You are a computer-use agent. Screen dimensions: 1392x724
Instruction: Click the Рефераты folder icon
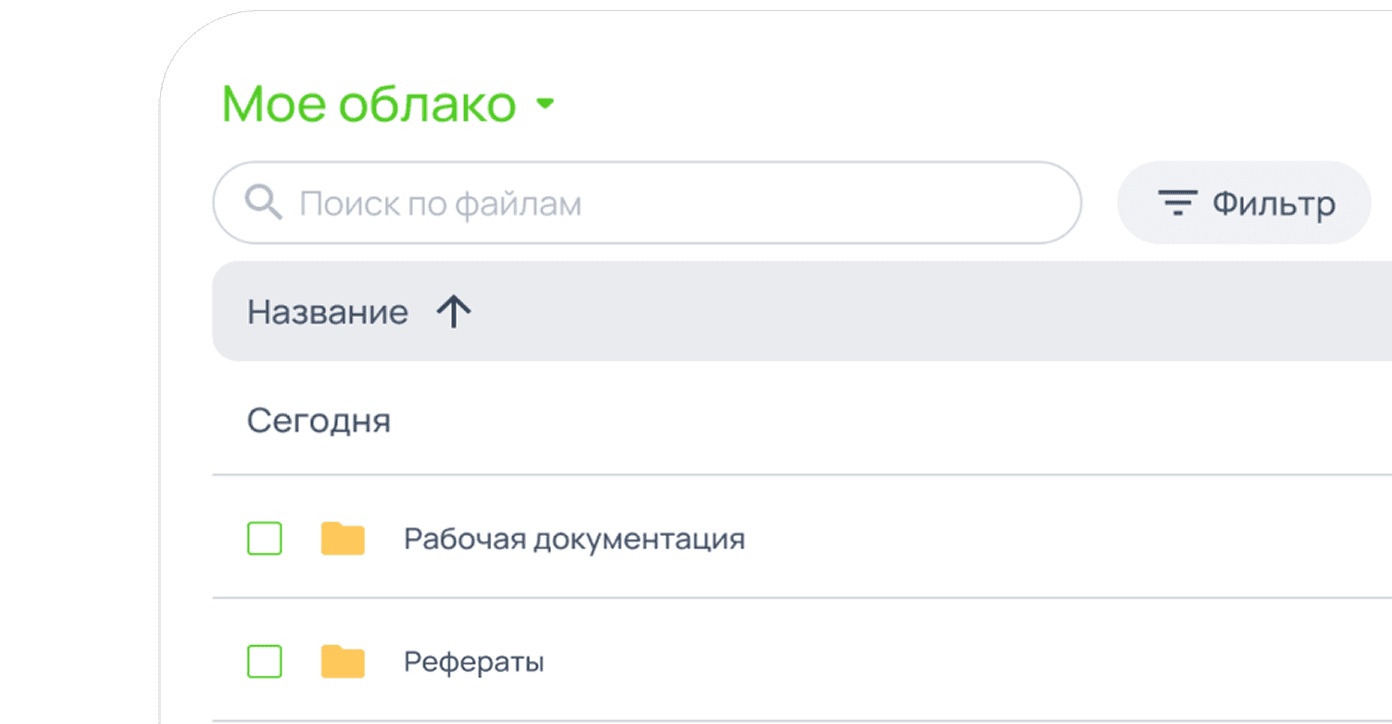343,661
